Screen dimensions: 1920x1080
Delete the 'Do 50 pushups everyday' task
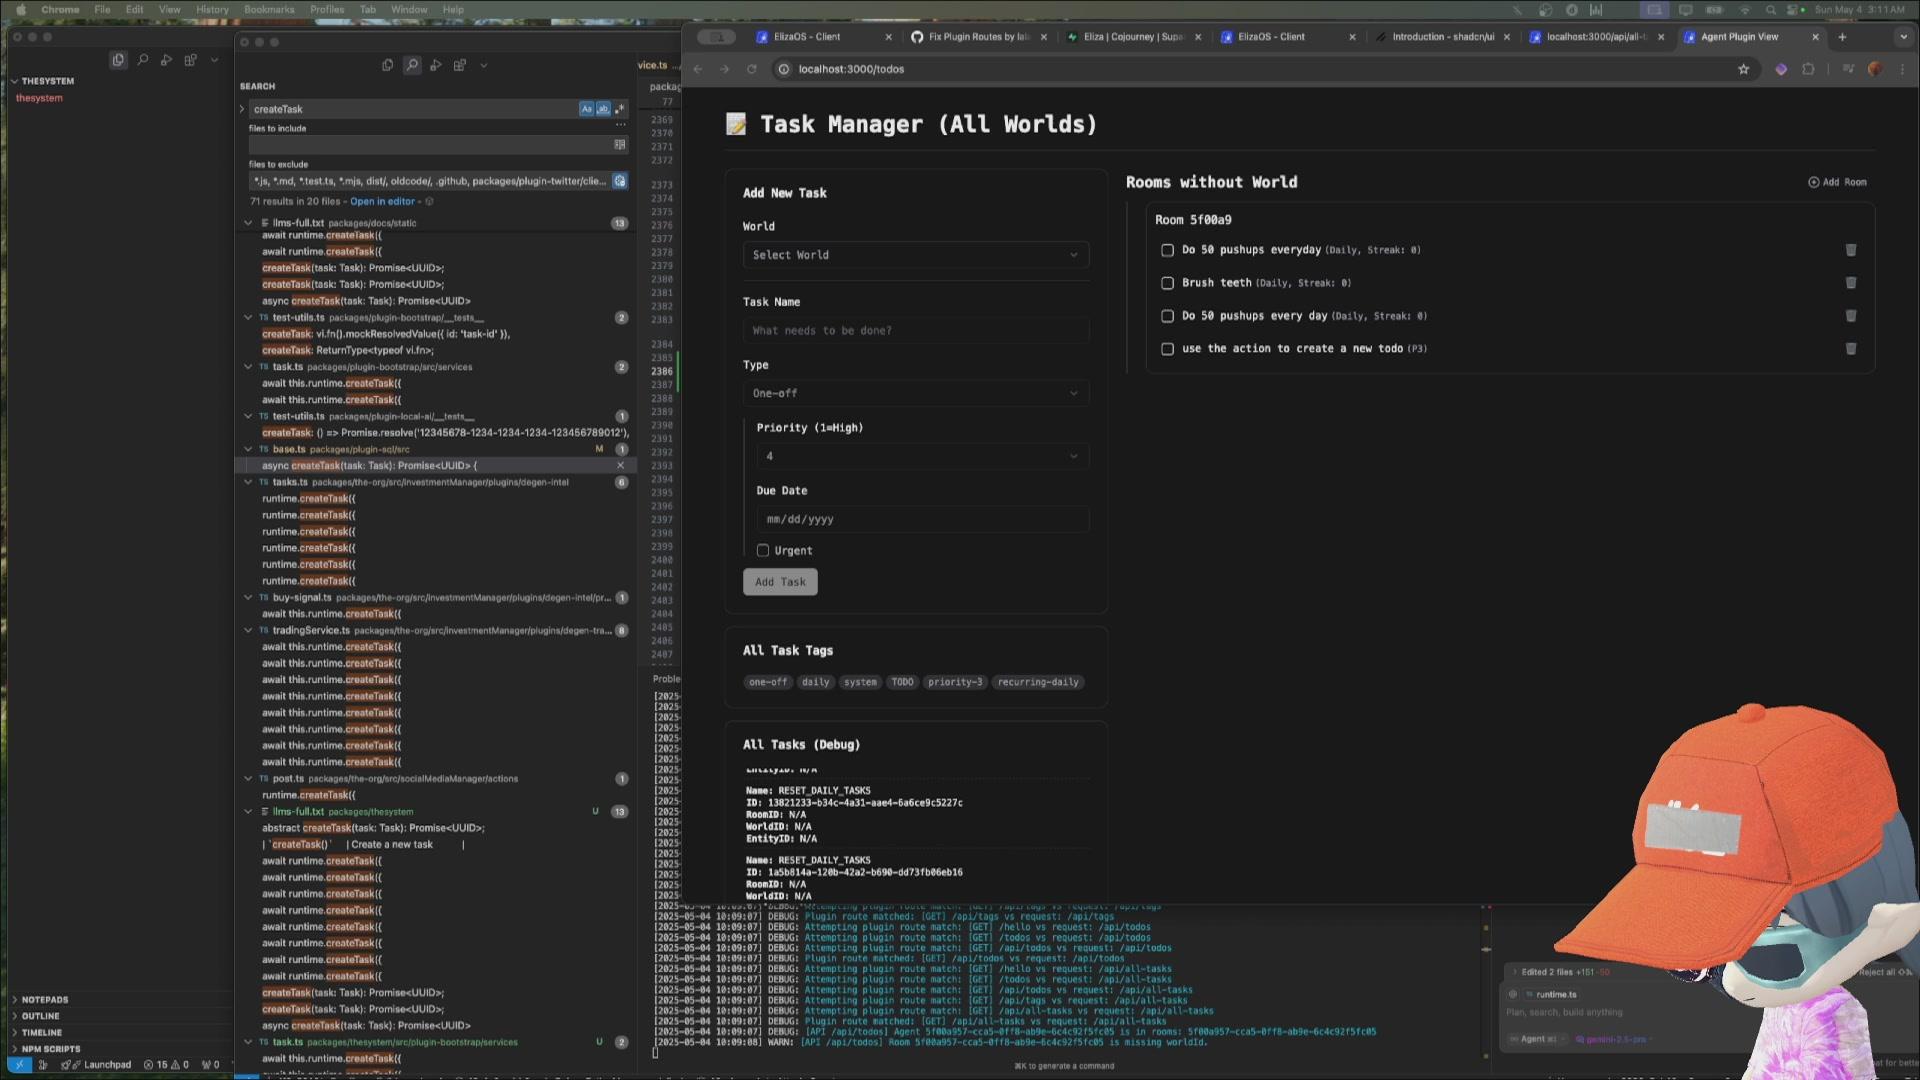(x=1851, y=250)
